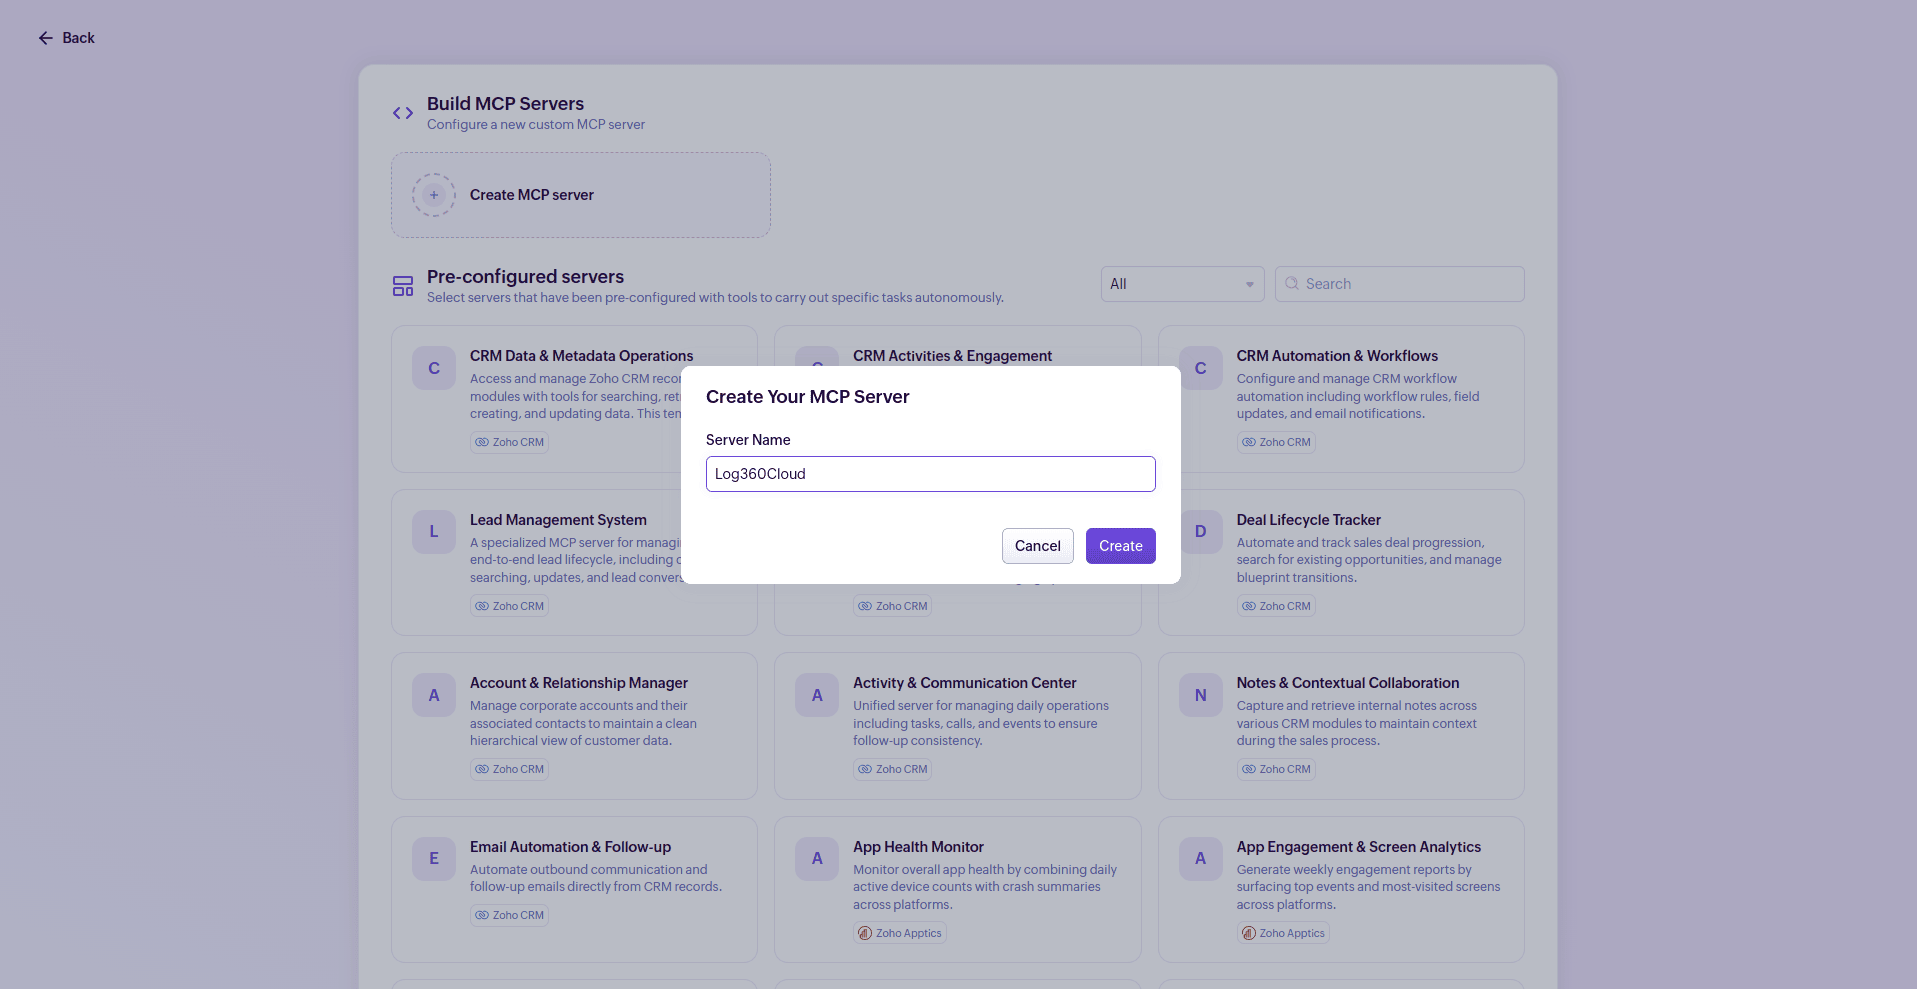Go Back to the previous page
Viewport: 1917px width, 989px height.
pyautogui.click(x=66, y=38)
